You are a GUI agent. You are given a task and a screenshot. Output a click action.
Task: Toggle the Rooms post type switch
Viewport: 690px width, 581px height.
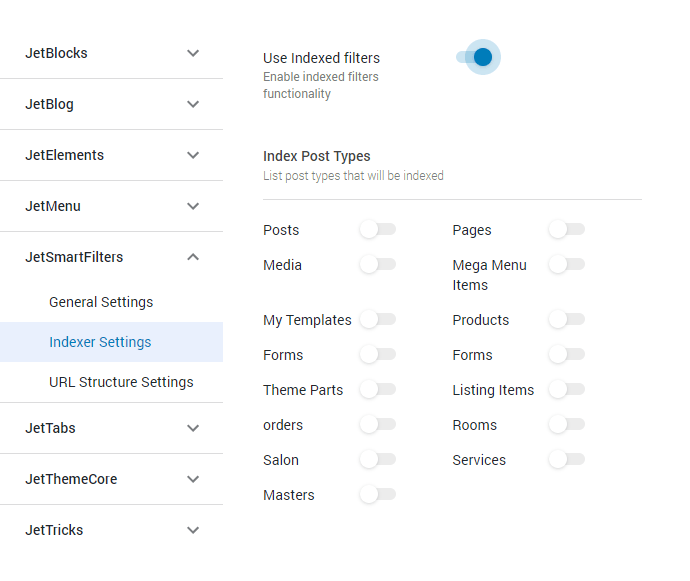pos(567,424)
